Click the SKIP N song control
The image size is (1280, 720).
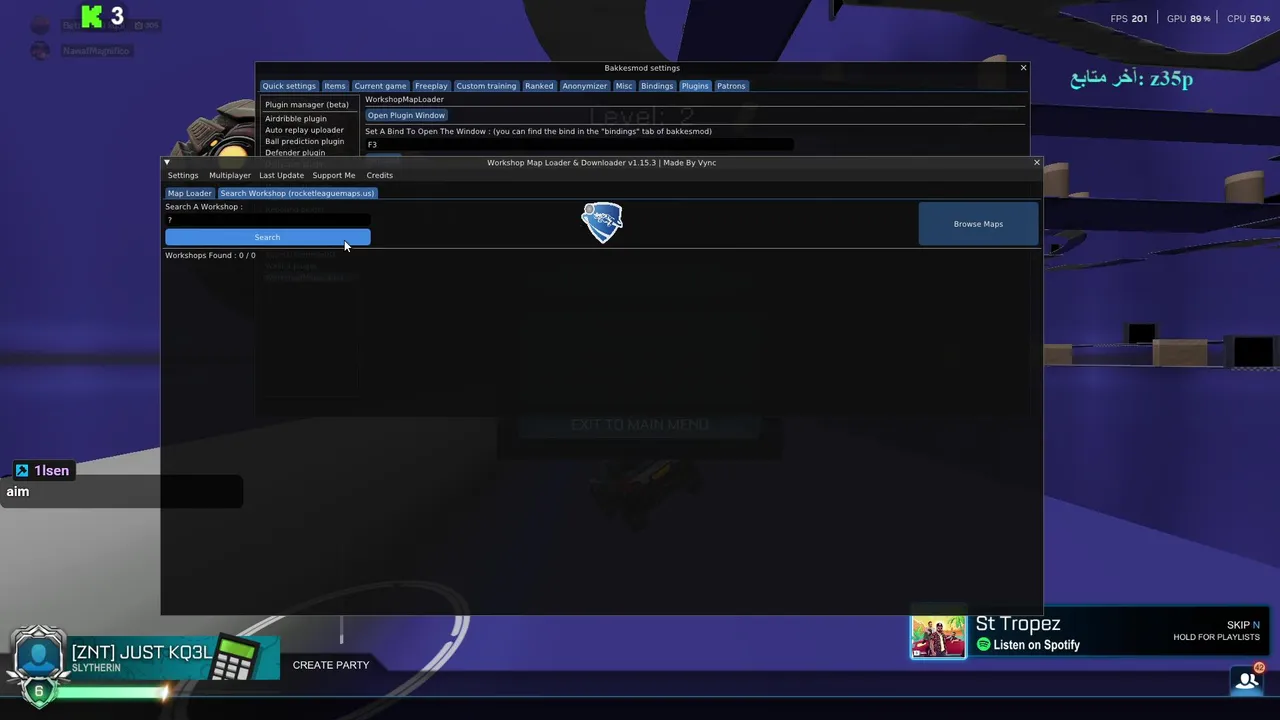[1243, 625]
